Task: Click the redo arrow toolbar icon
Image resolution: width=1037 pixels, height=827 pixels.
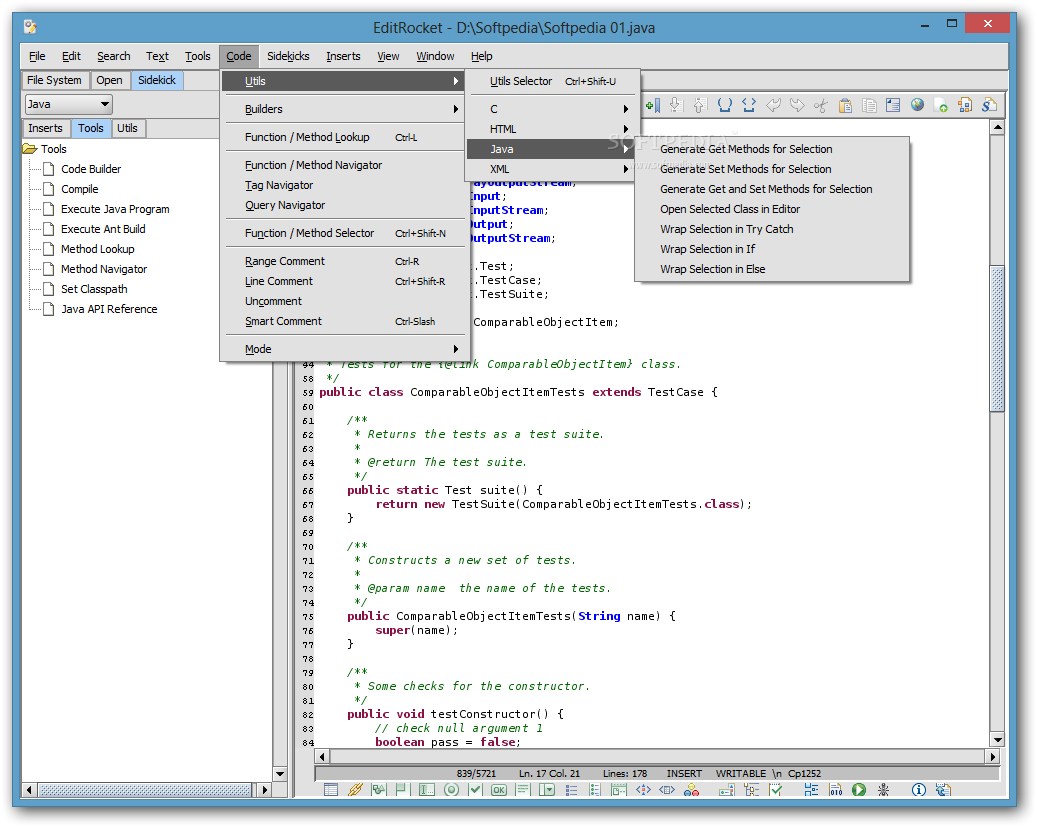Action: pos(797,105)
